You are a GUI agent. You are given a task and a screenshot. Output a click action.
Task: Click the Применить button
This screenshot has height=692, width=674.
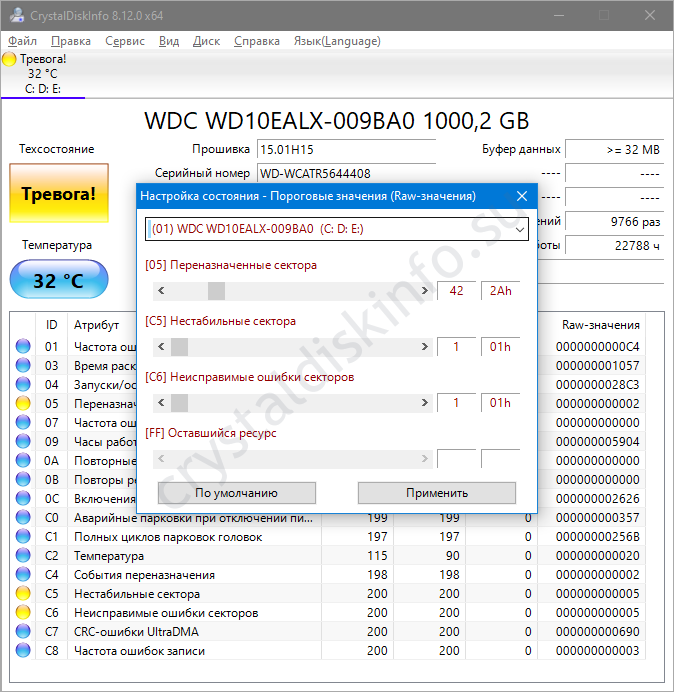(x=437, y=493)
